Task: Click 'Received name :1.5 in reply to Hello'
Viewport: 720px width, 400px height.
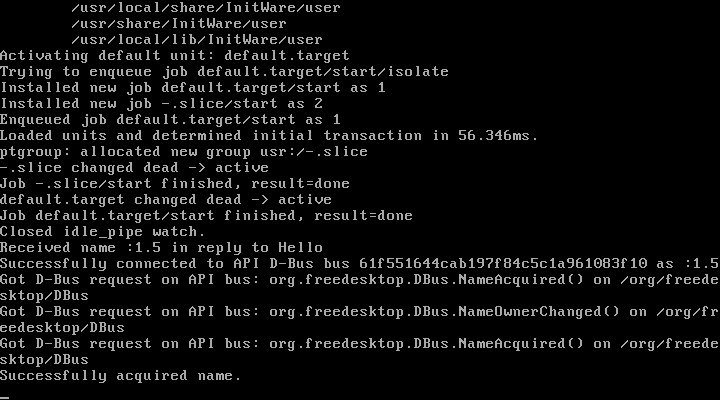Action: click(x=161, y=248)
